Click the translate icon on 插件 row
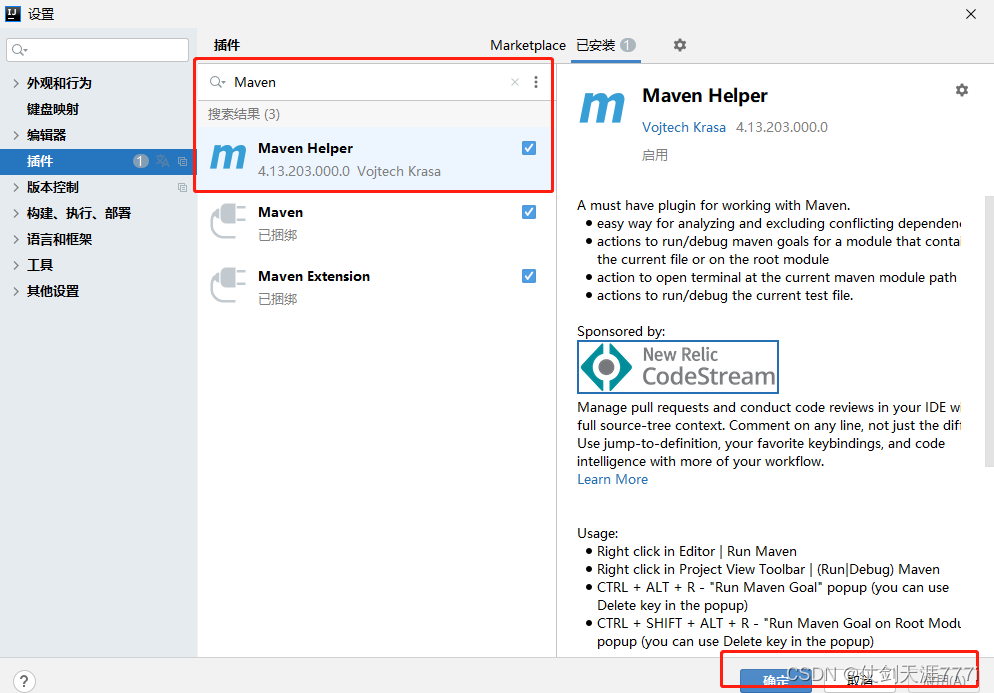994x693 pixels. [x=163, y=161]
